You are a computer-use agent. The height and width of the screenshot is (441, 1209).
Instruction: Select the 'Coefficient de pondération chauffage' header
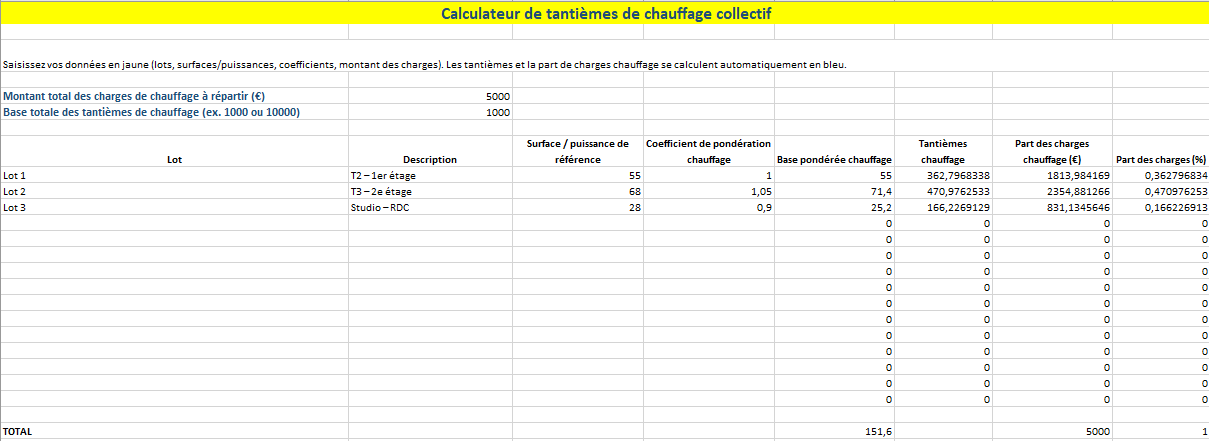(x=708, y=151)
